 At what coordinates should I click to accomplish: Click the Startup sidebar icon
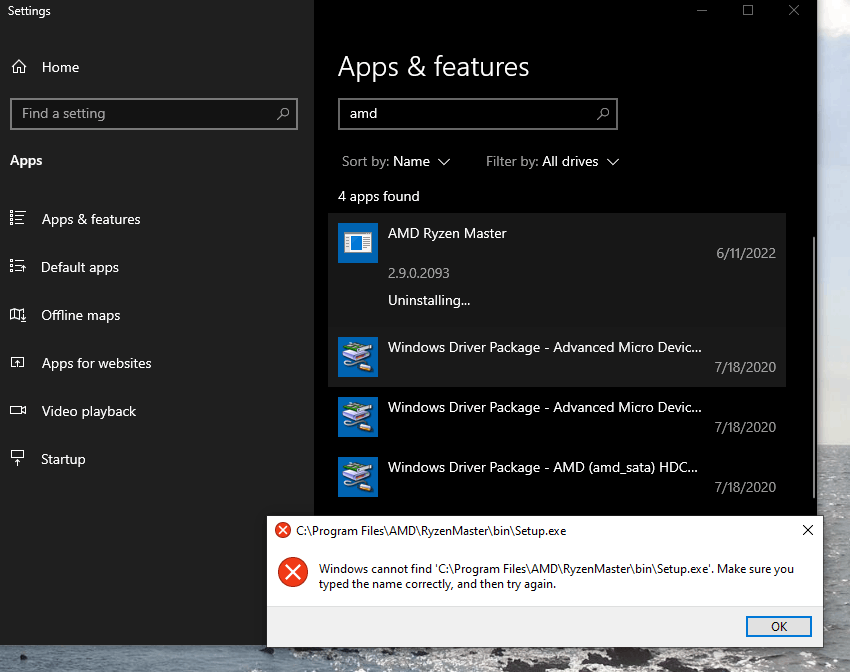17,458
